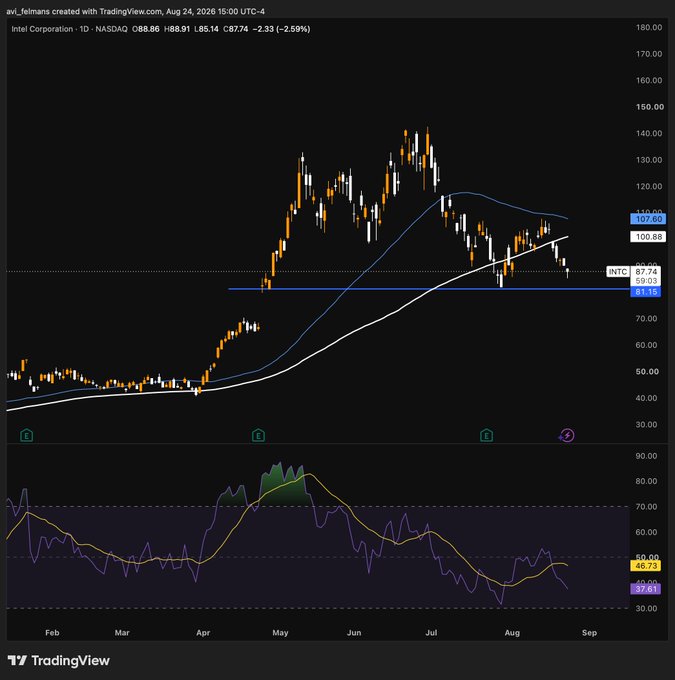The height and width of the screenshot is (680, 675).
Task: Click the February earnings 'E' marker
Action: pos(26,435)
